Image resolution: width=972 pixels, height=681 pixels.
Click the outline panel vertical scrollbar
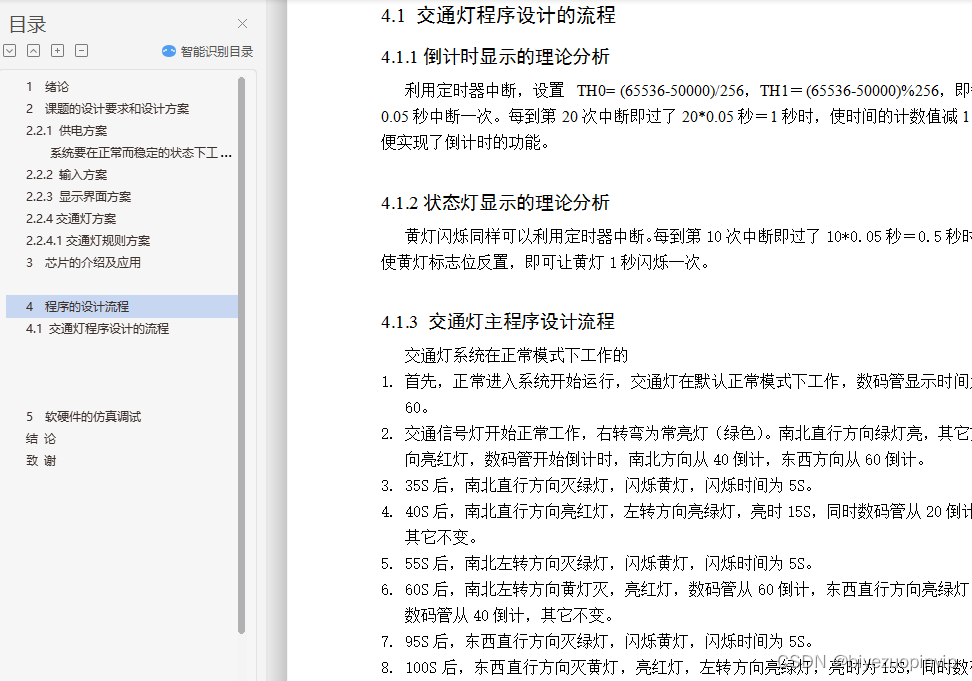(242, 354)
